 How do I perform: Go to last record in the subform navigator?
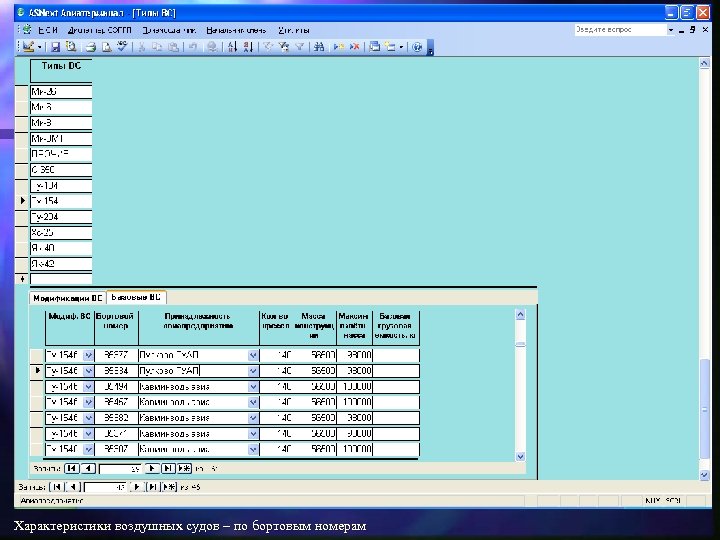pyautogui.click(x=168, y=468)
